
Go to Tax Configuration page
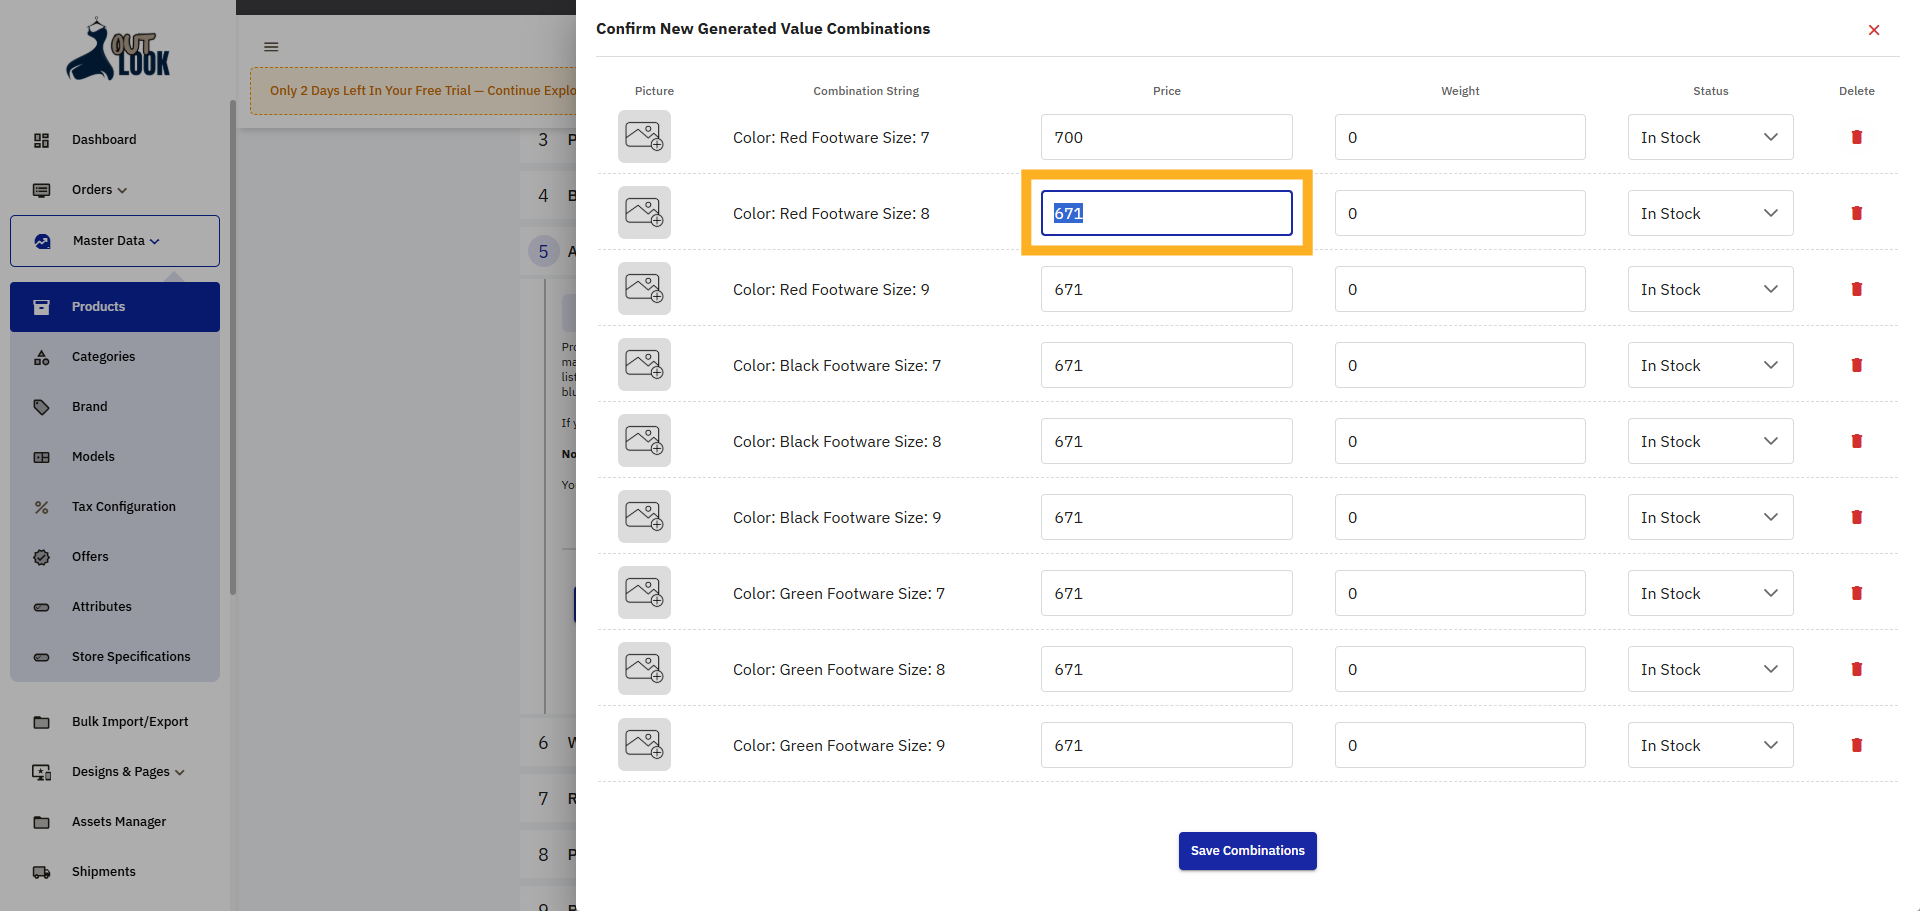tap(123, 507)
